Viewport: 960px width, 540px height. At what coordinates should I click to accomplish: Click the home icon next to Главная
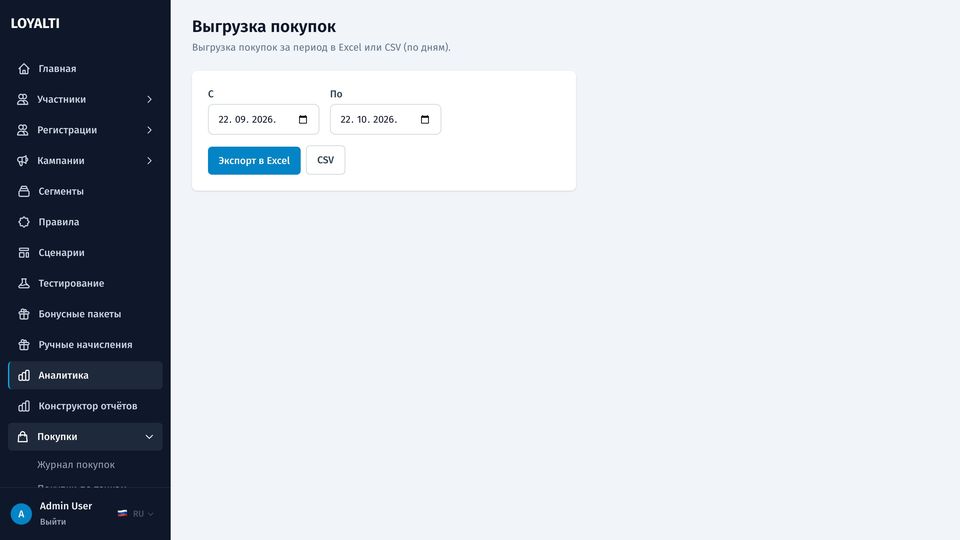[x=24, y=69]
